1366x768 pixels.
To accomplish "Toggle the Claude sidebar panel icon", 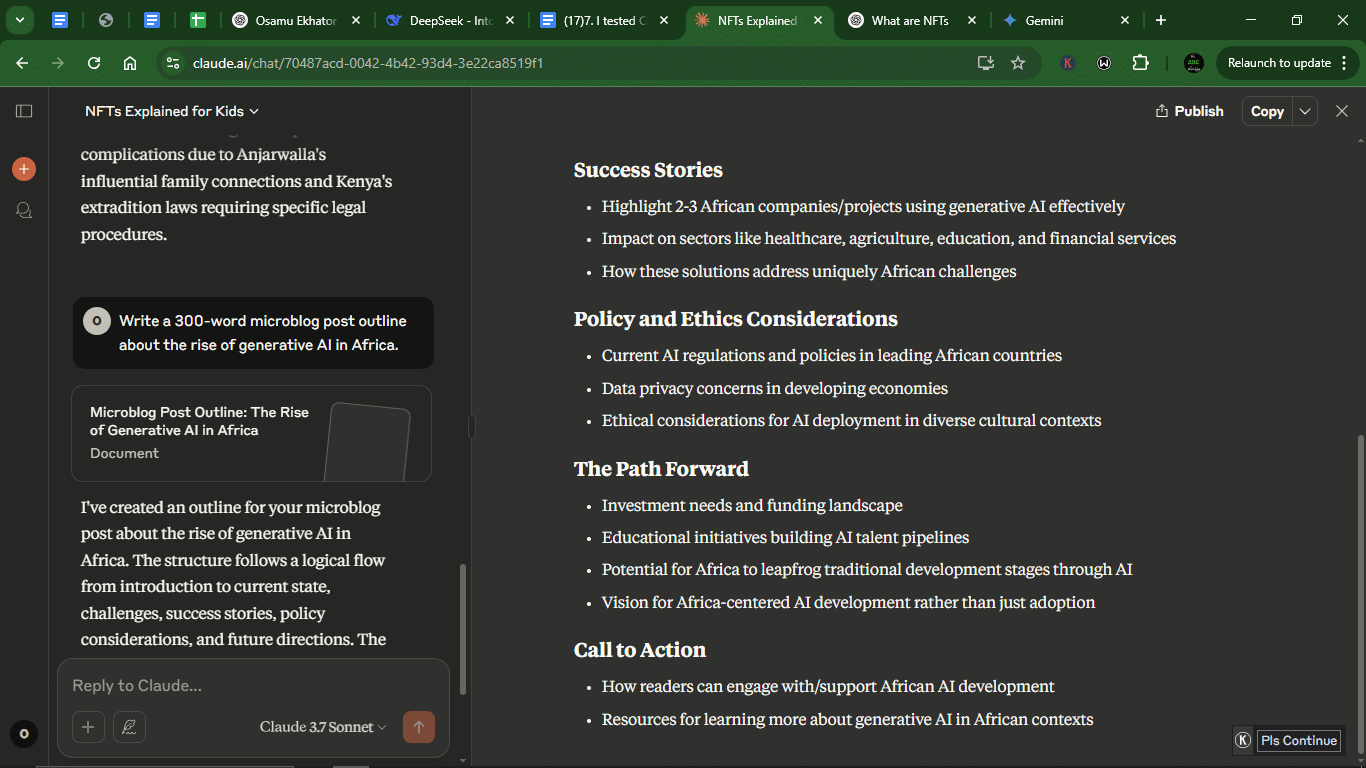I will pos(24,111).
